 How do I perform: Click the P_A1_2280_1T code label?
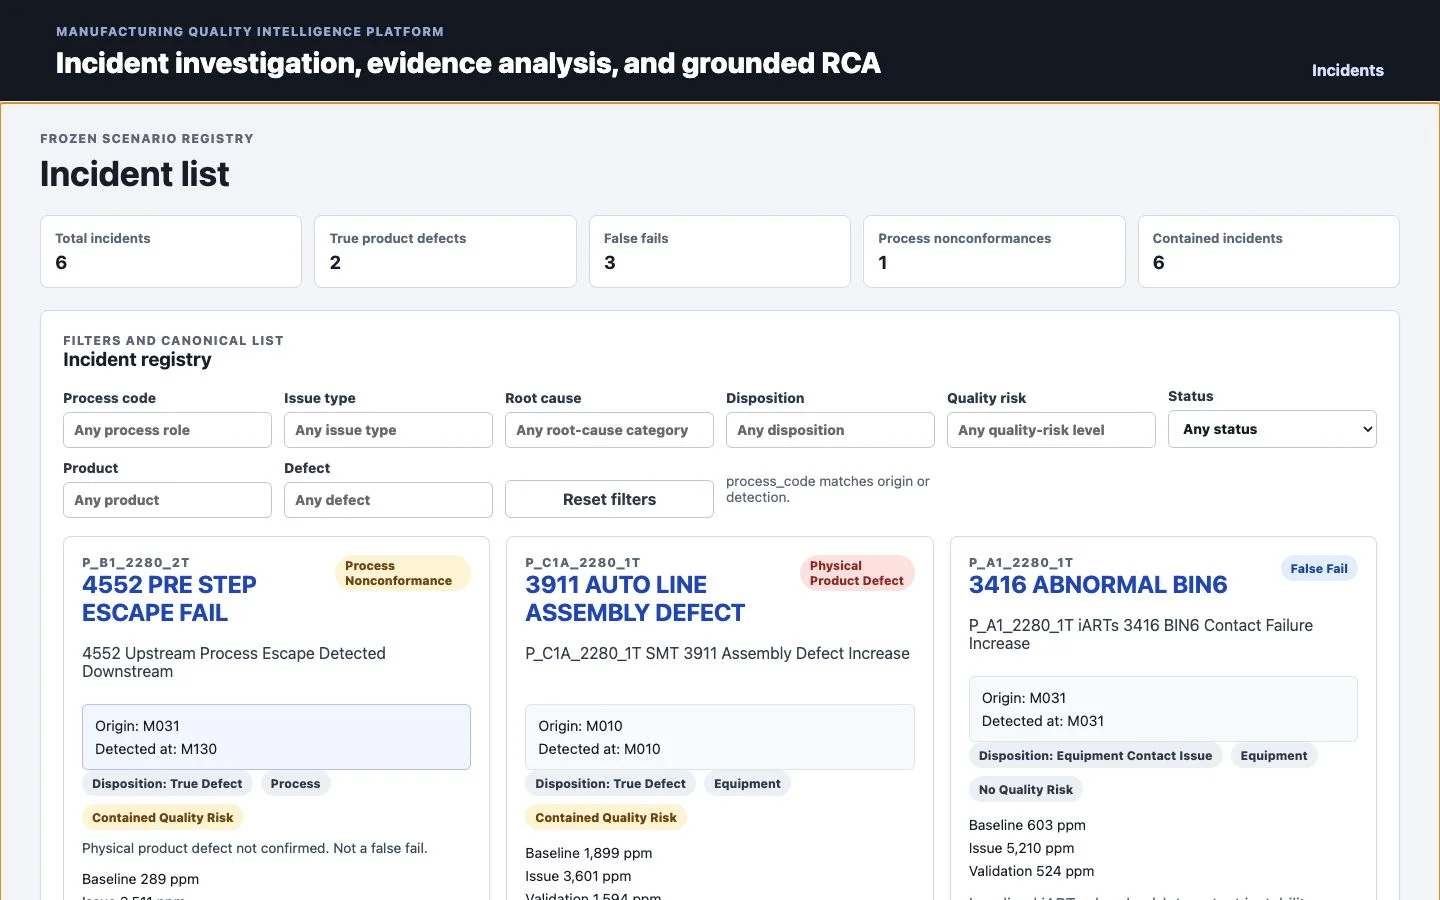1021,563
